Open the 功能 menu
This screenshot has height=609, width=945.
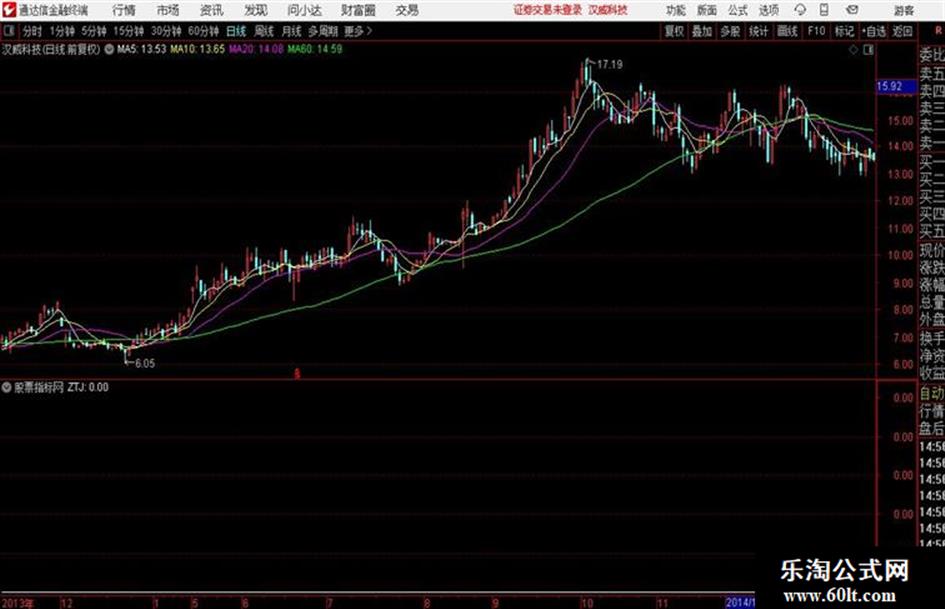676,10
